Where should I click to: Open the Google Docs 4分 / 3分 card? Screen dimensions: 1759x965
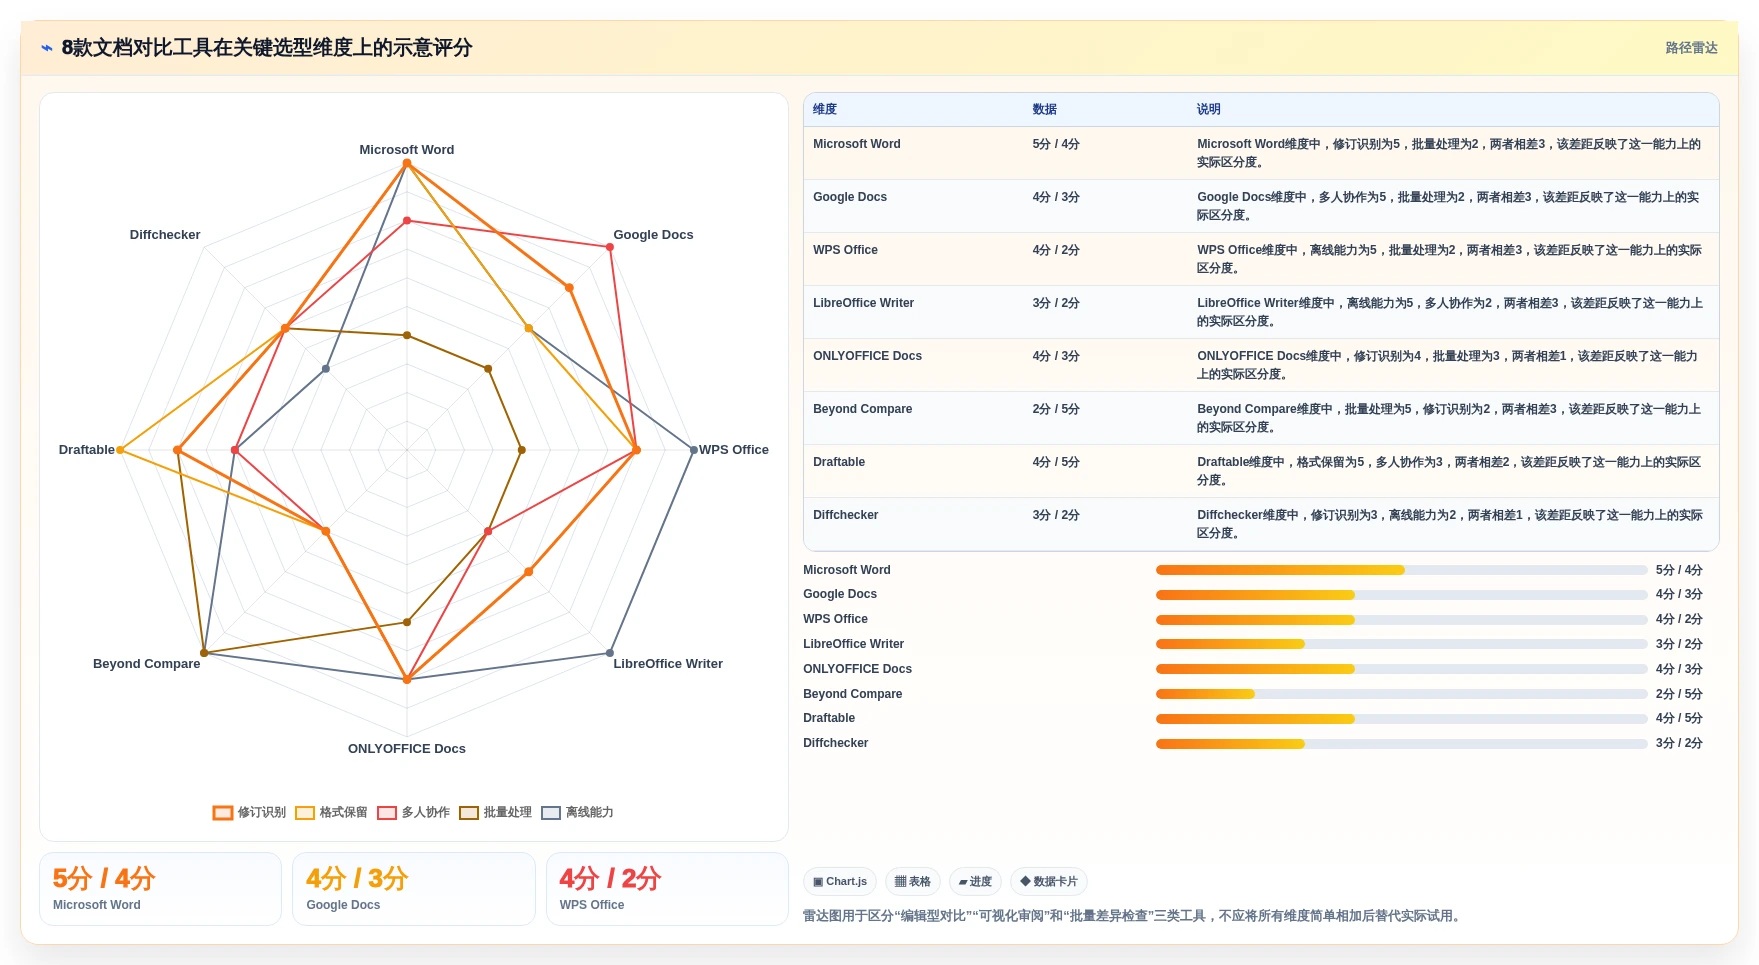point(413,889)
